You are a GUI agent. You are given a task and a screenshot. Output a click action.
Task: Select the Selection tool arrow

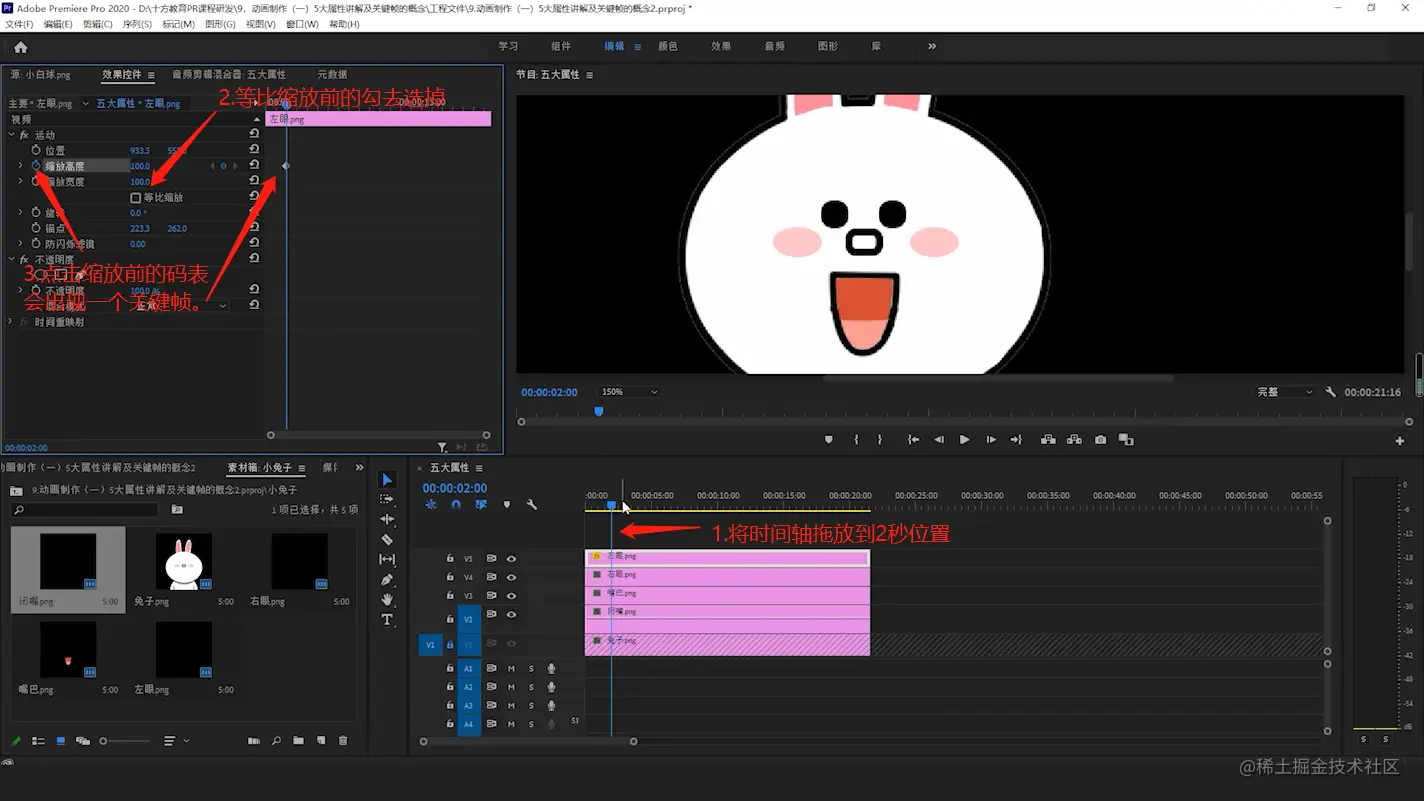click(387, 480)
